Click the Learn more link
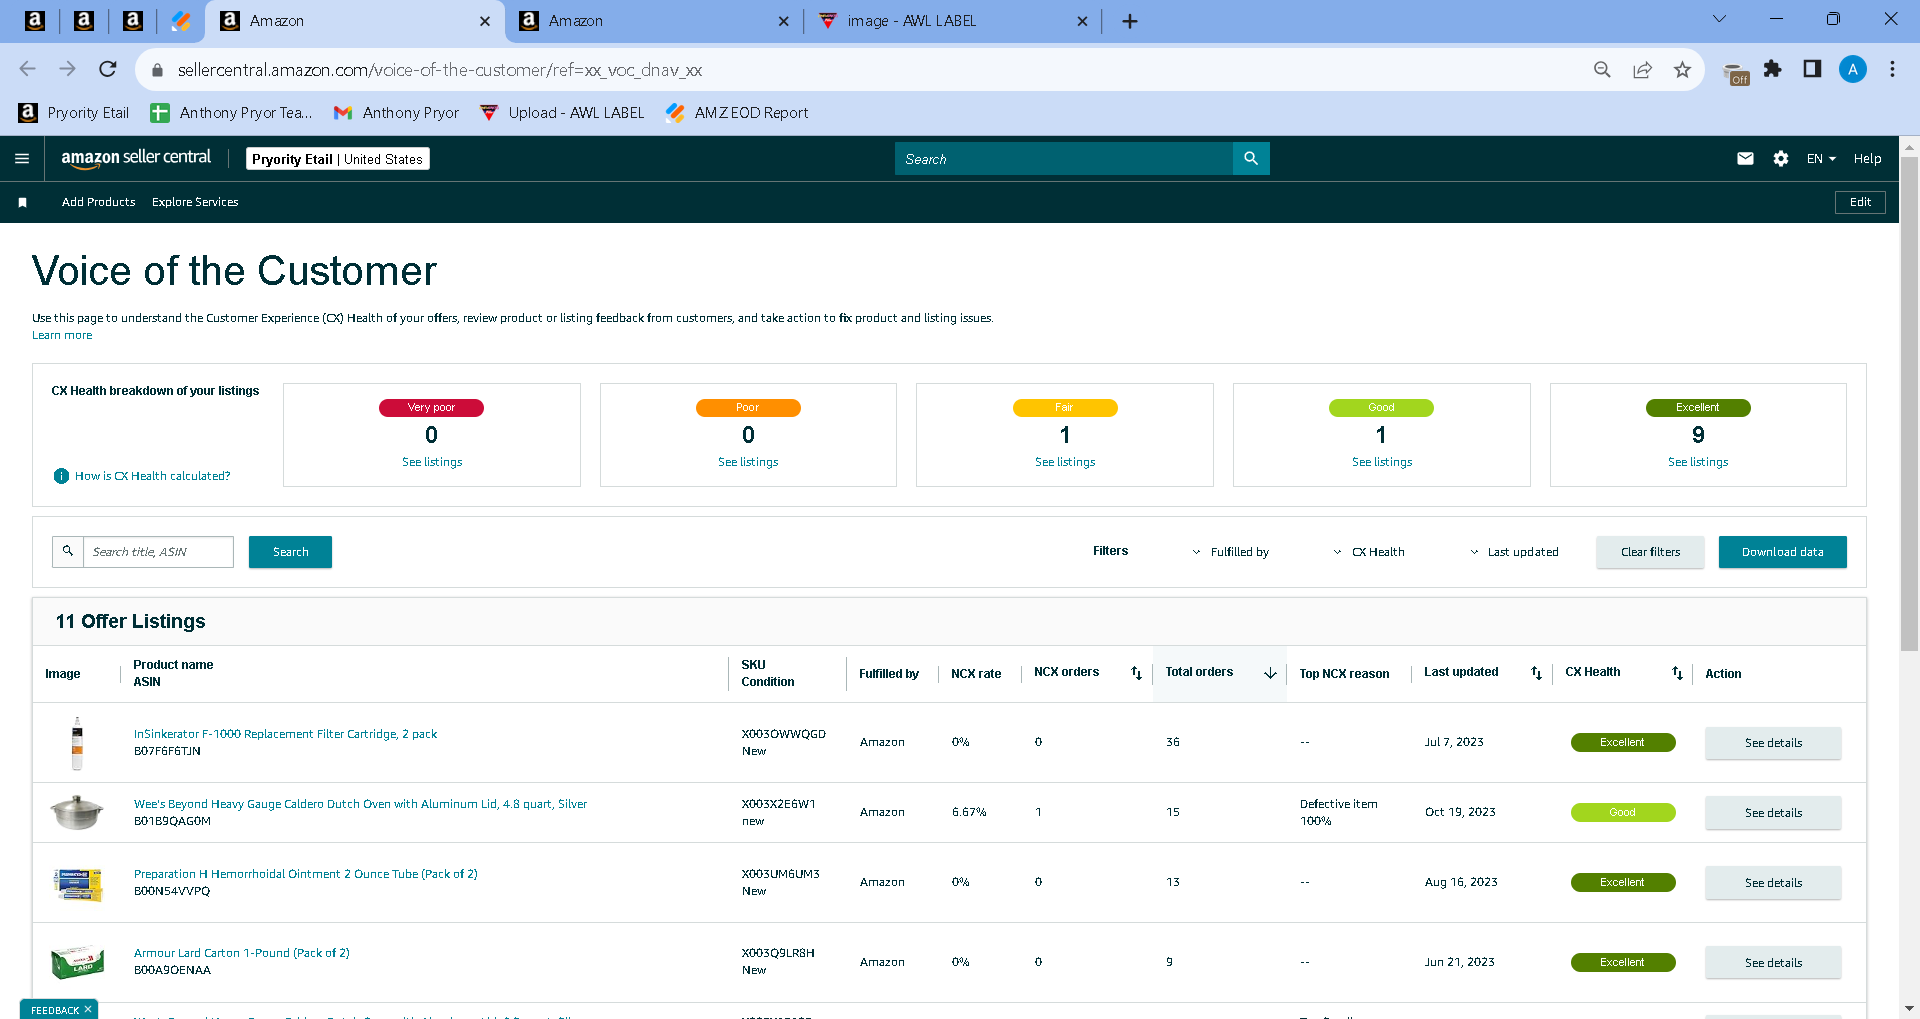 (x=62, y=335)
